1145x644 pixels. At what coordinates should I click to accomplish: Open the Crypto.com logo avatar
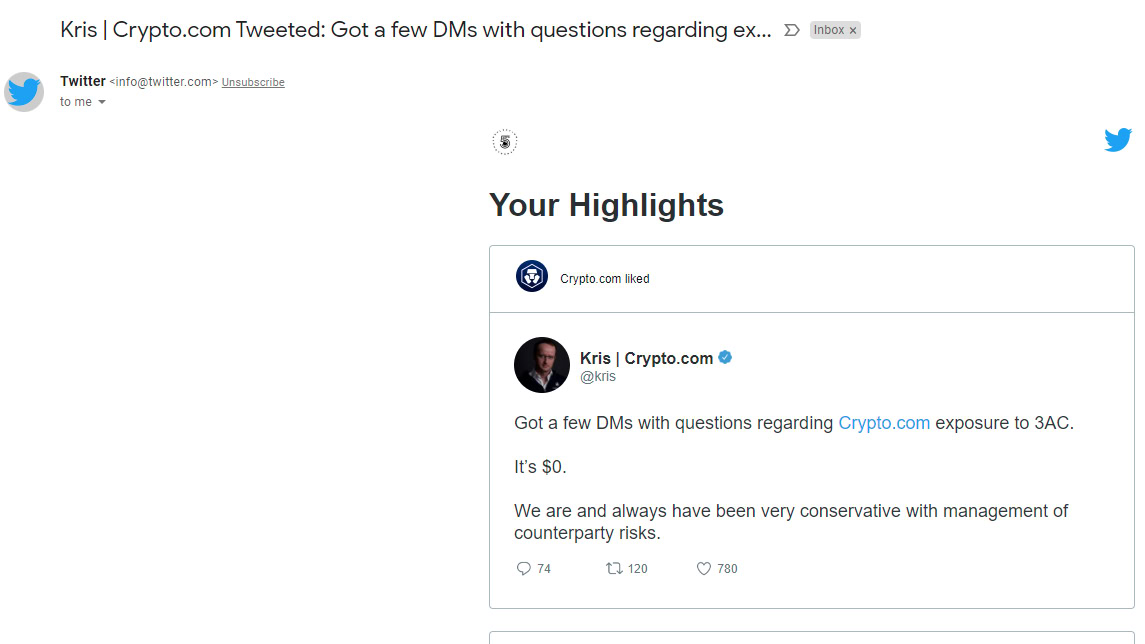[532, 276]
